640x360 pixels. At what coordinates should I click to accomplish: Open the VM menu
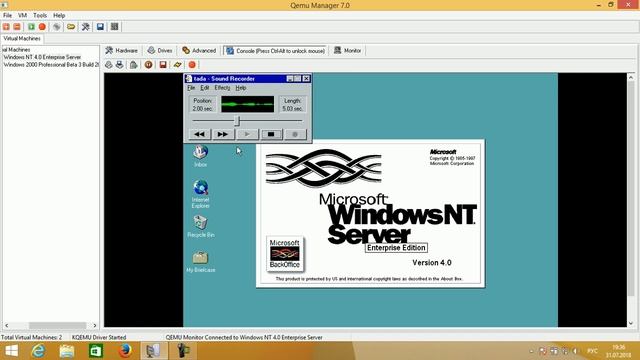22,15
